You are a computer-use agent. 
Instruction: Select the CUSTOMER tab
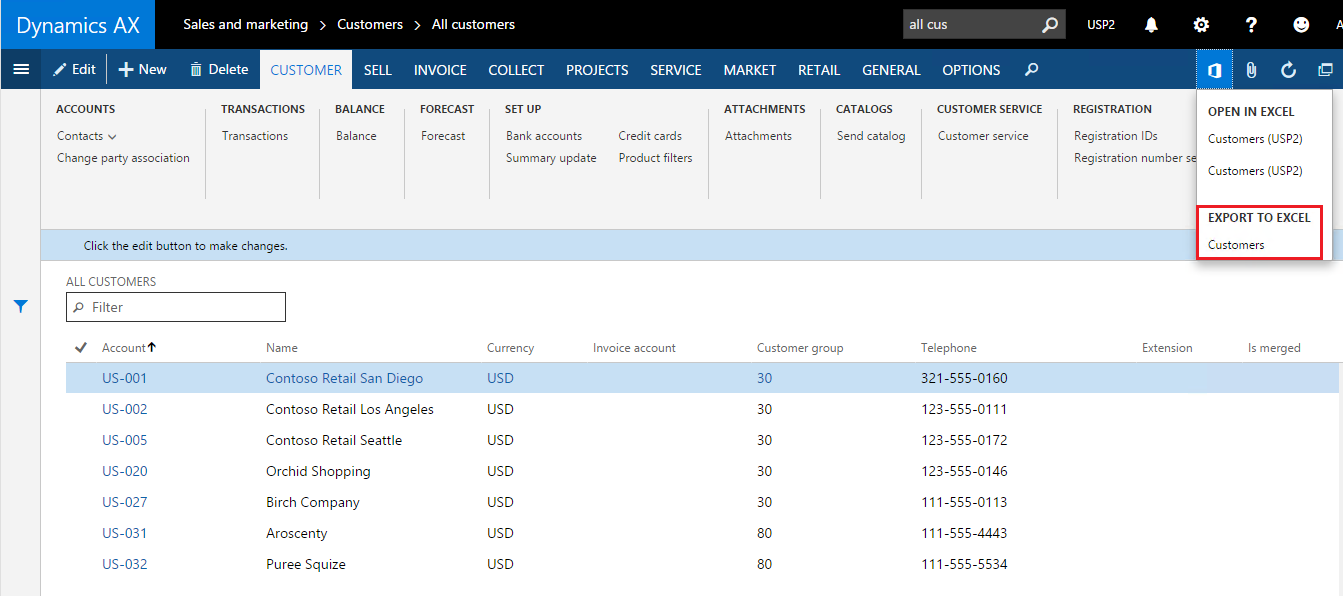(306, 70)
